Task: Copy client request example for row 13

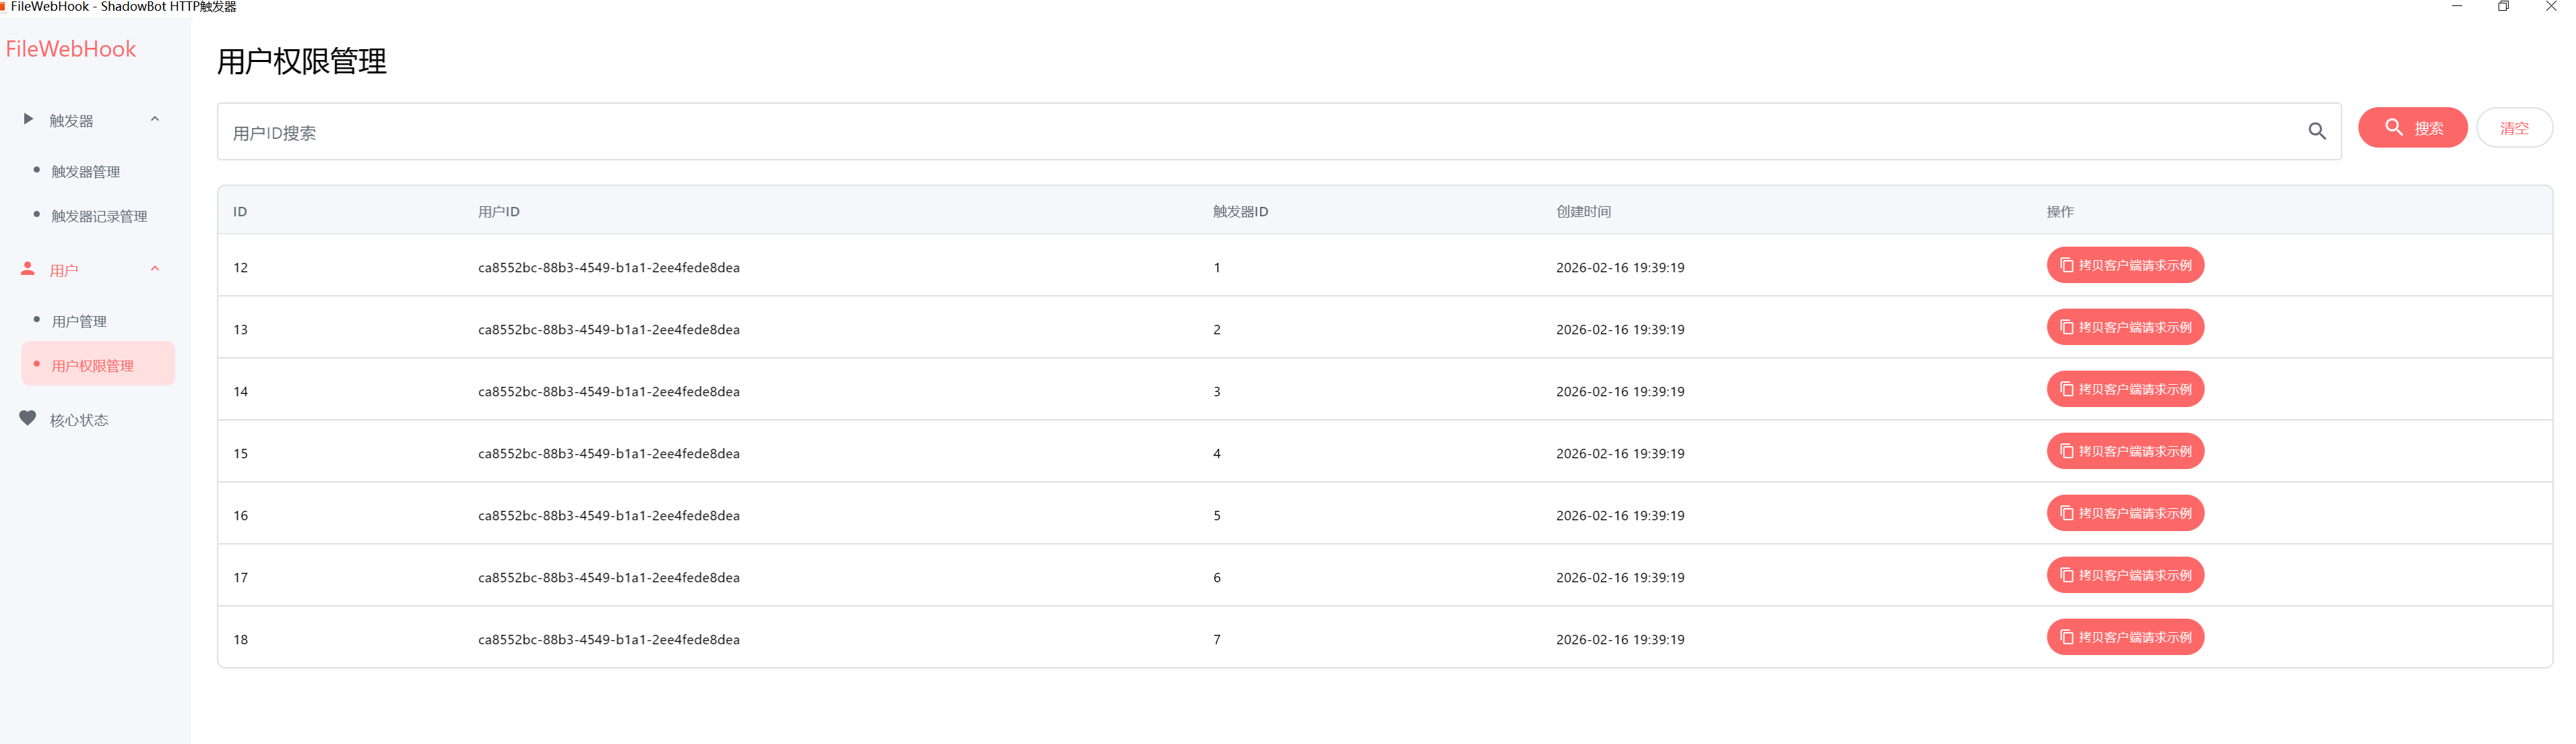Action: click(x=2125, y=327)
